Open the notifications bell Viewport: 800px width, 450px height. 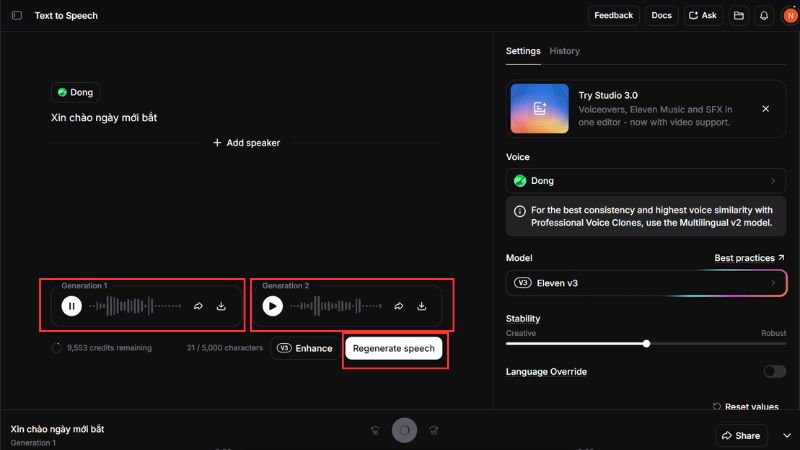point(764,16)
